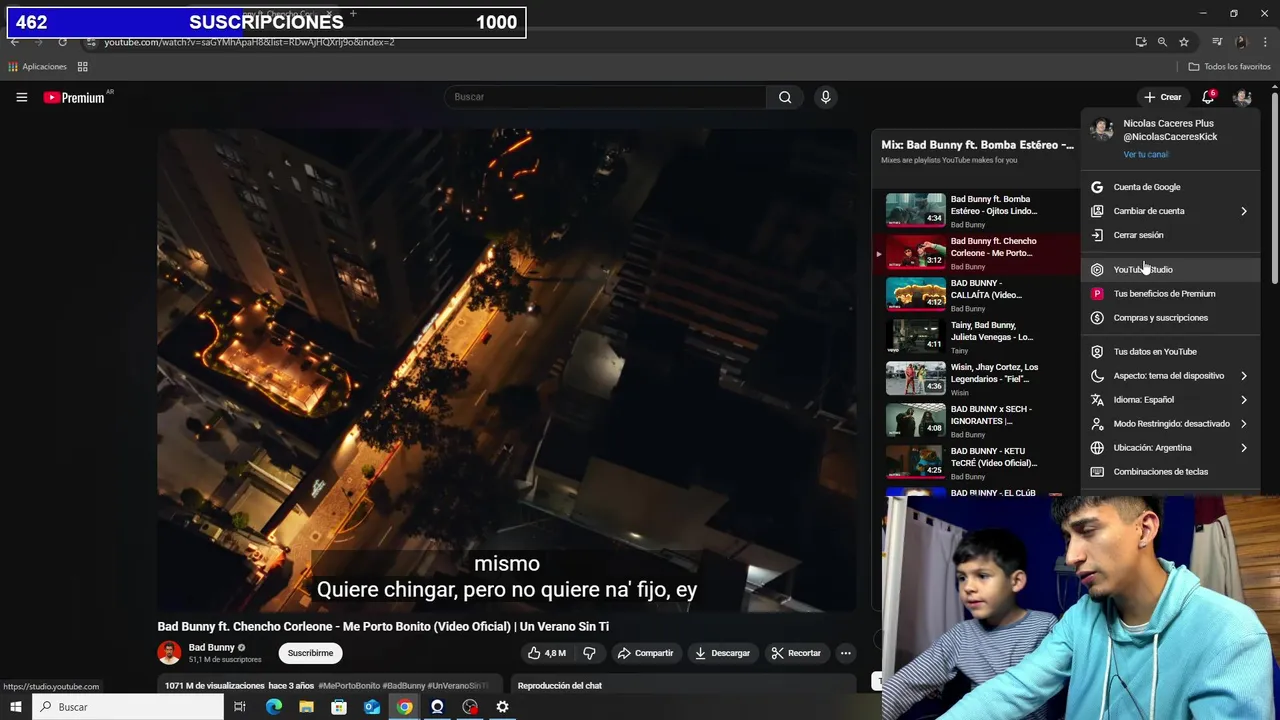1280x720 pixels.
Task: Open the YouTube hamburger guide menu
Action: pyautogui.click(x=21, y=97)
